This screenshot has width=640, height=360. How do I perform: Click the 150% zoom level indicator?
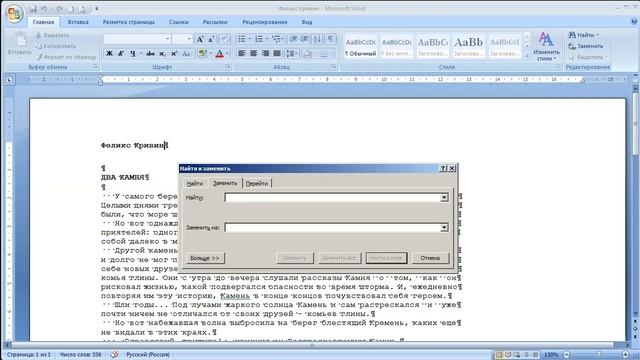coord(550,355)
